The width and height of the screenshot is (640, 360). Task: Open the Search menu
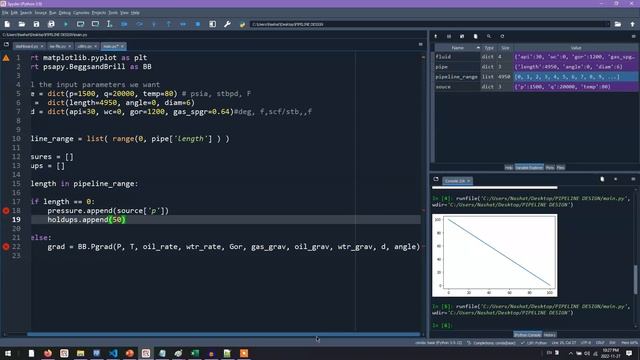point(26,13)
